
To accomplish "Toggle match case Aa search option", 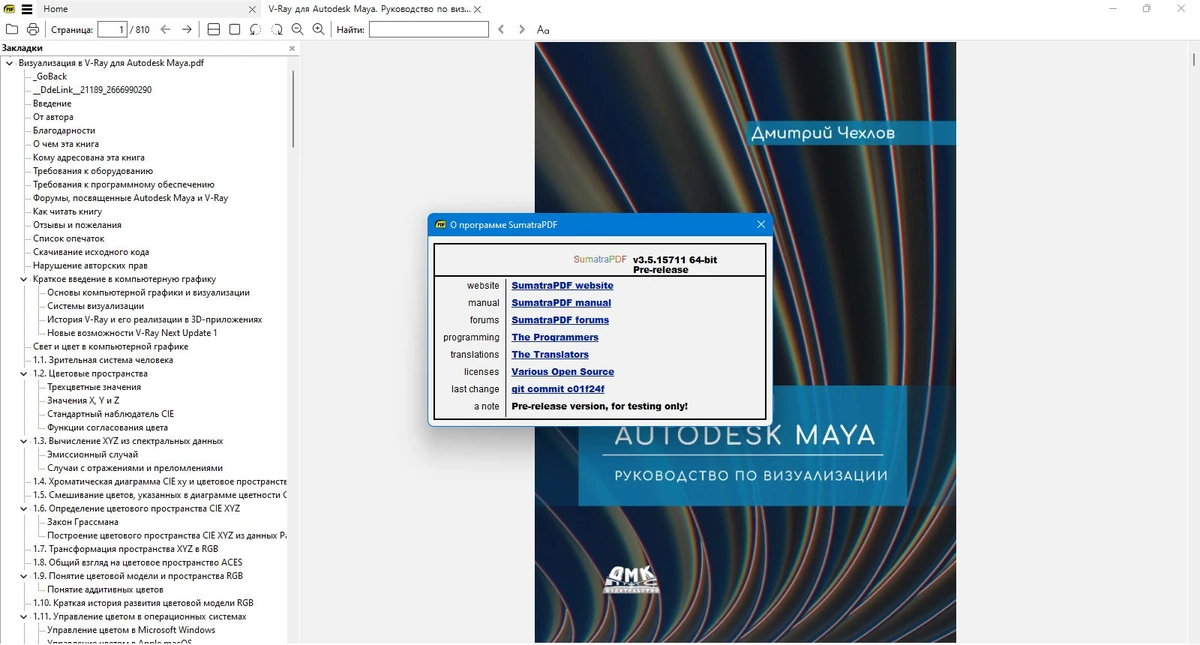I will coord(543,29).
